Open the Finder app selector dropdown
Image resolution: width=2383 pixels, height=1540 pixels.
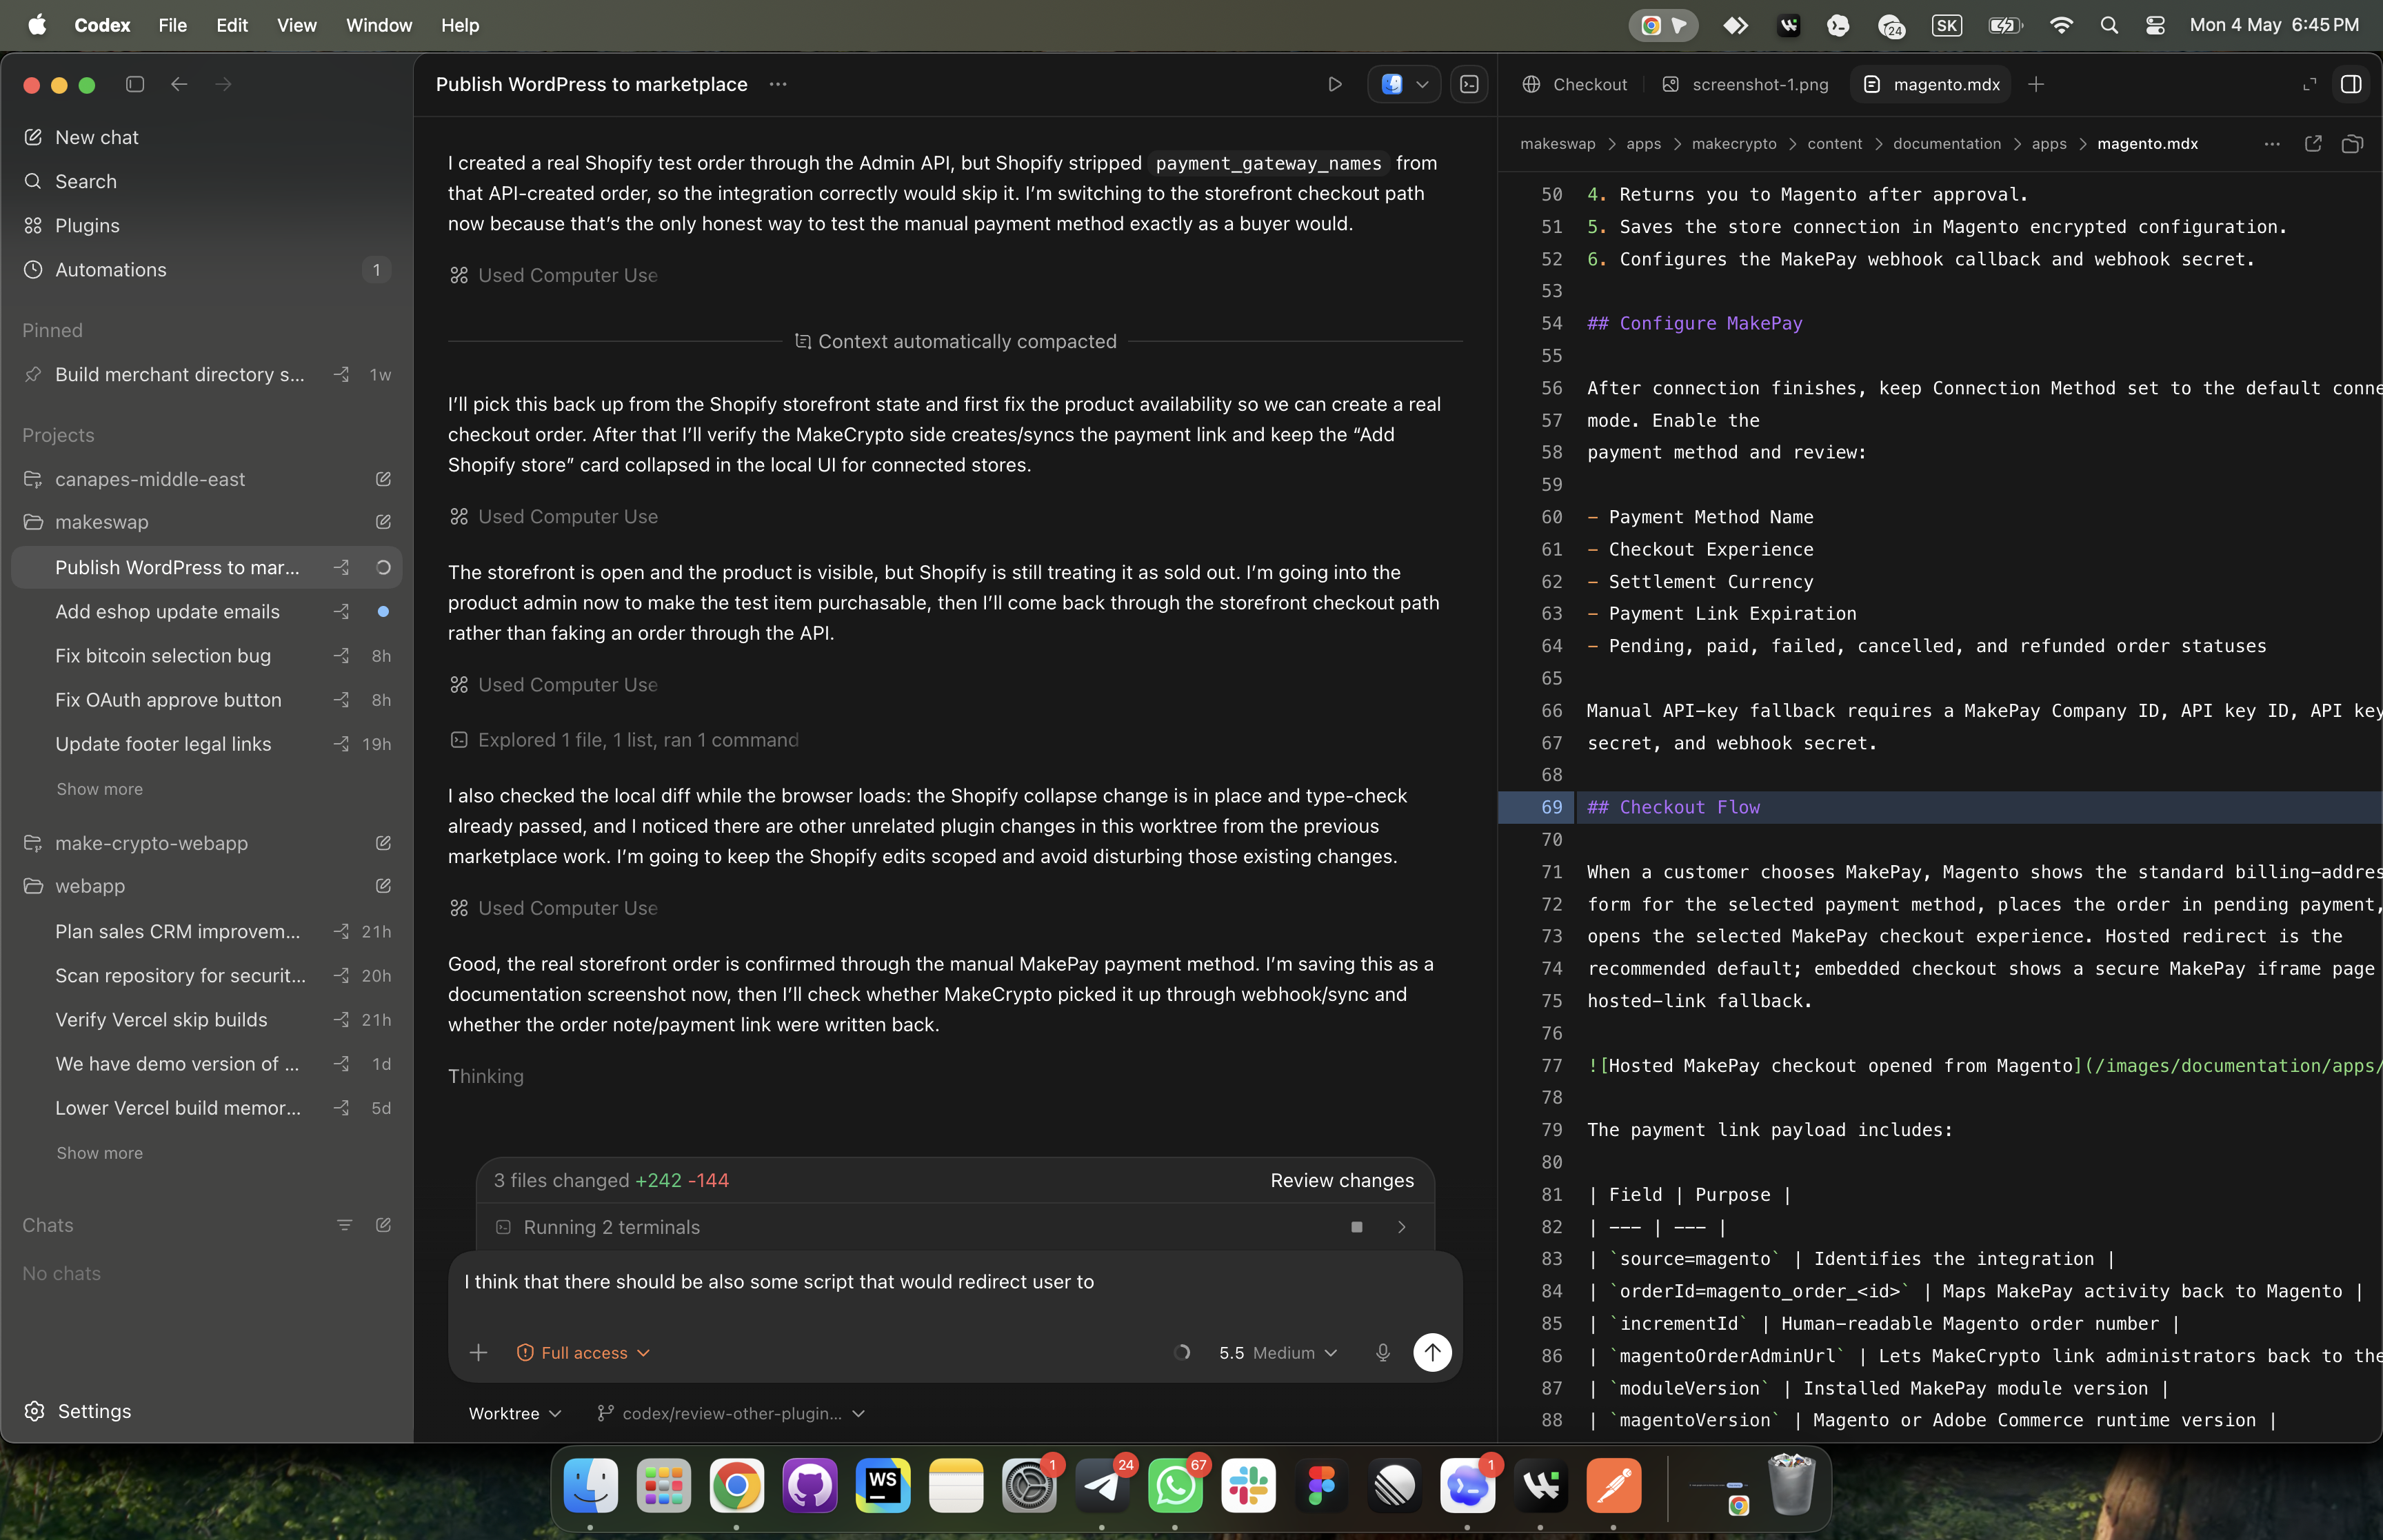click(1404, 85)
